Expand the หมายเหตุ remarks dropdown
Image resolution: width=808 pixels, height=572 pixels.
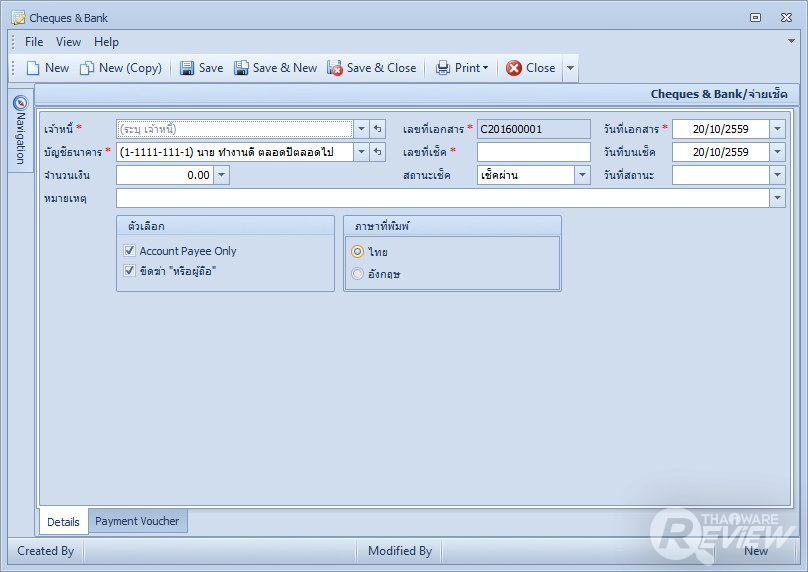coord(778,198)
